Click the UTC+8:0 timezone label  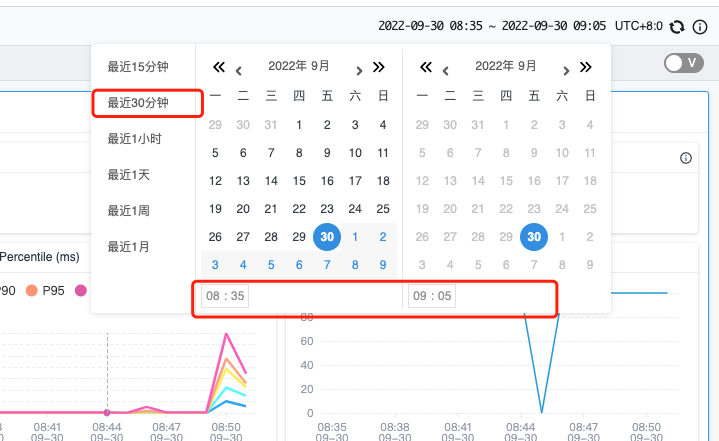[x=638, y=26]
